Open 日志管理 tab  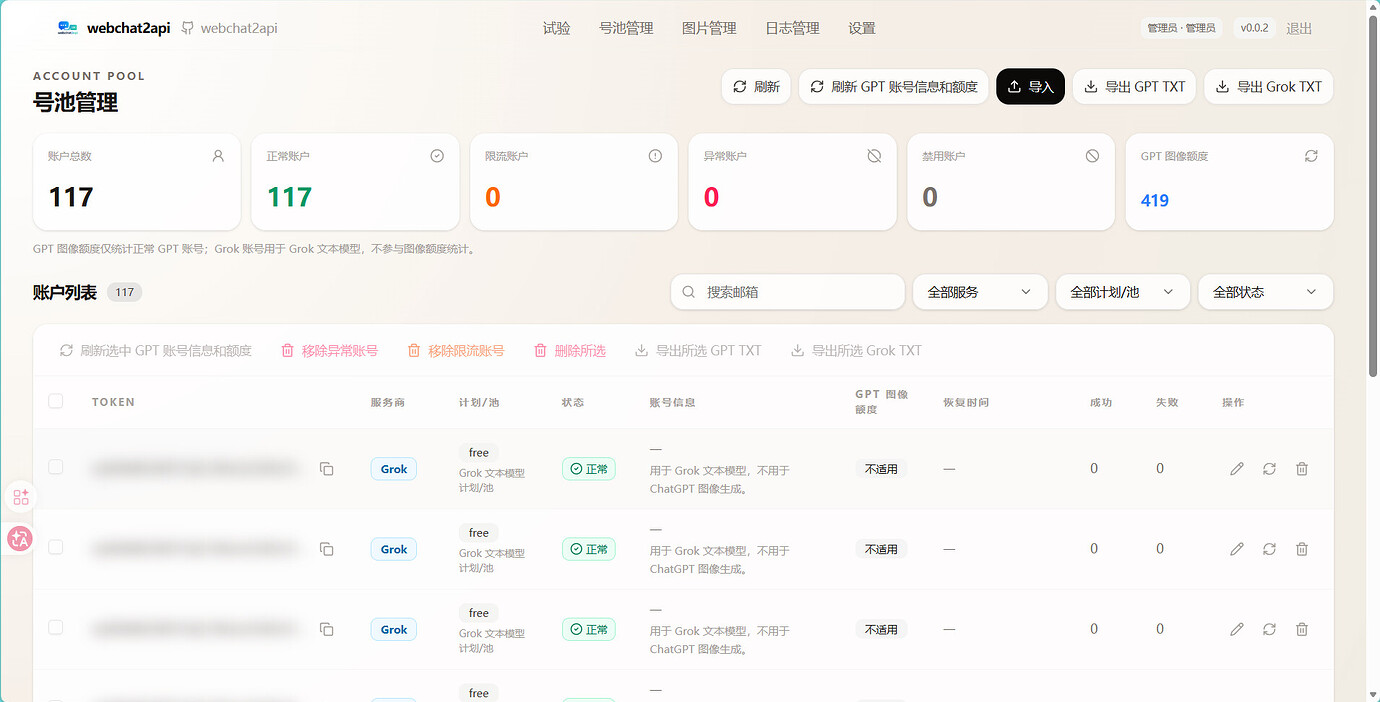(792, 28)
